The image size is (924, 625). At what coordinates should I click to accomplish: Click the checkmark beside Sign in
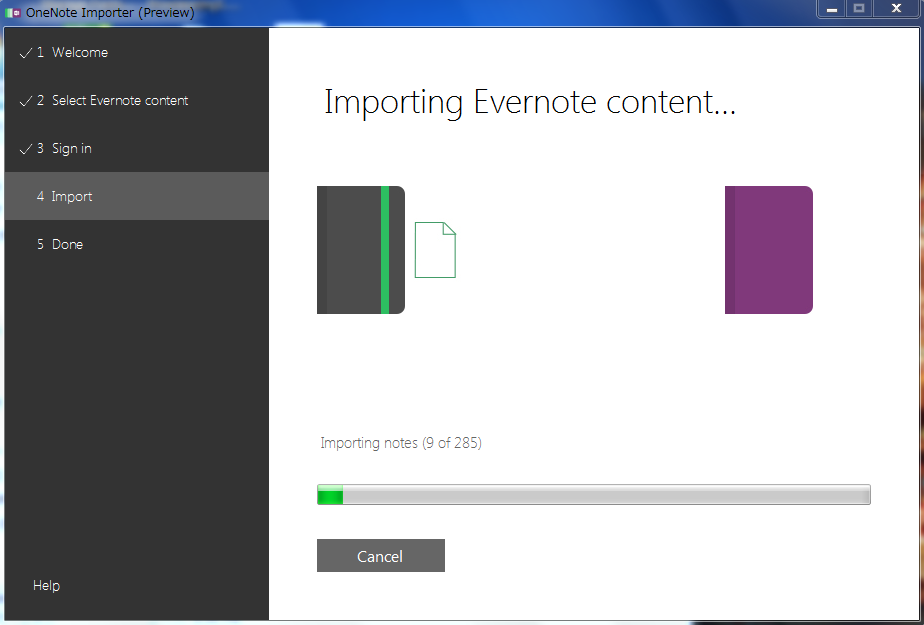pyautogui.click(x=25, y=149)
